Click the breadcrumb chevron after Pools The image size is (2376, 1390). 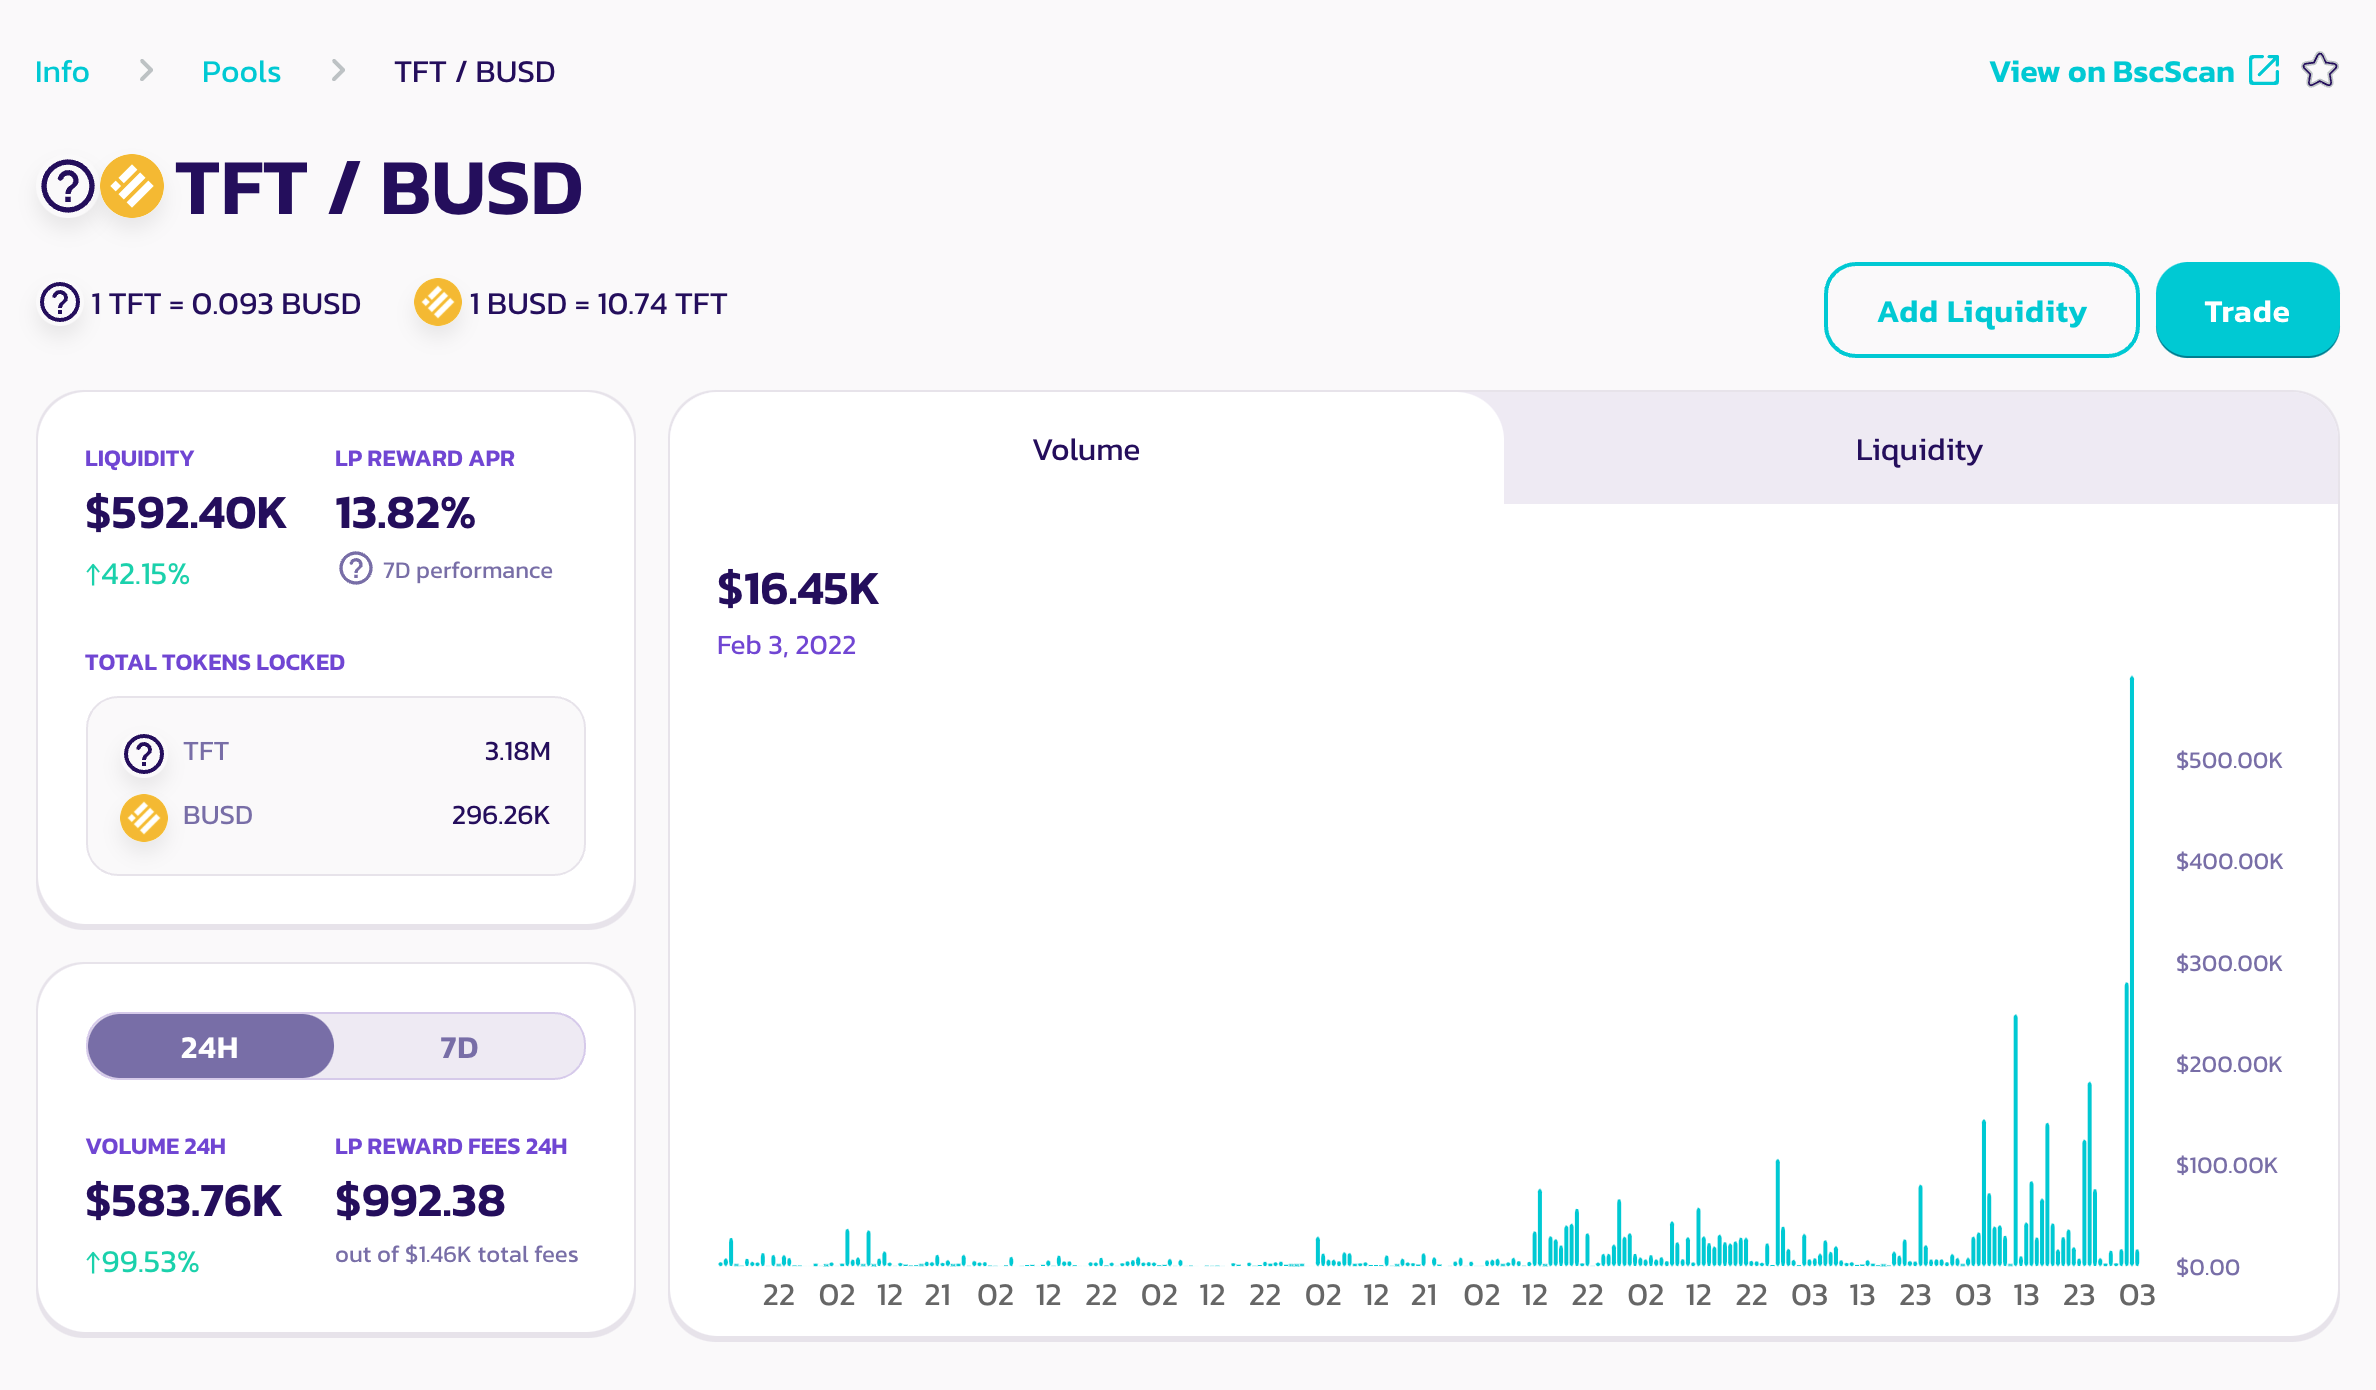tap(338, 71)
